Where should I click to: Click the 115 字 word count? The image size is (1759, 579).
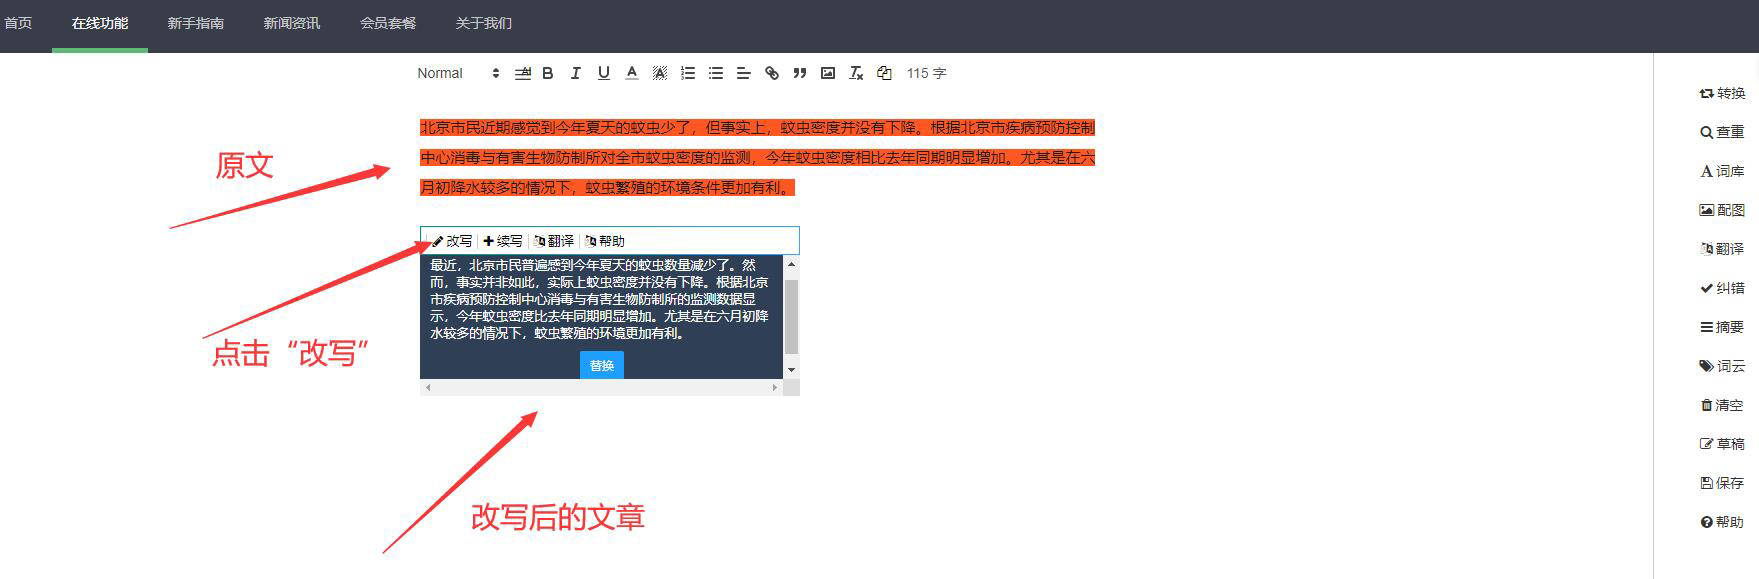pos(926,73)
